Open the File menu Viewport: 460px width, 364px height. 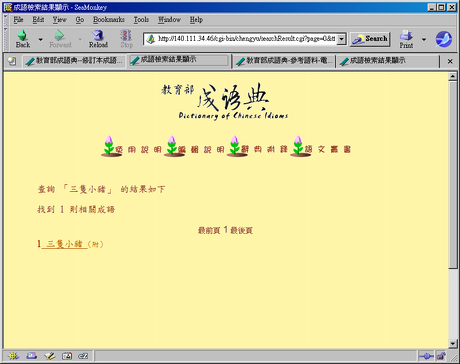[x=18, y=20]
